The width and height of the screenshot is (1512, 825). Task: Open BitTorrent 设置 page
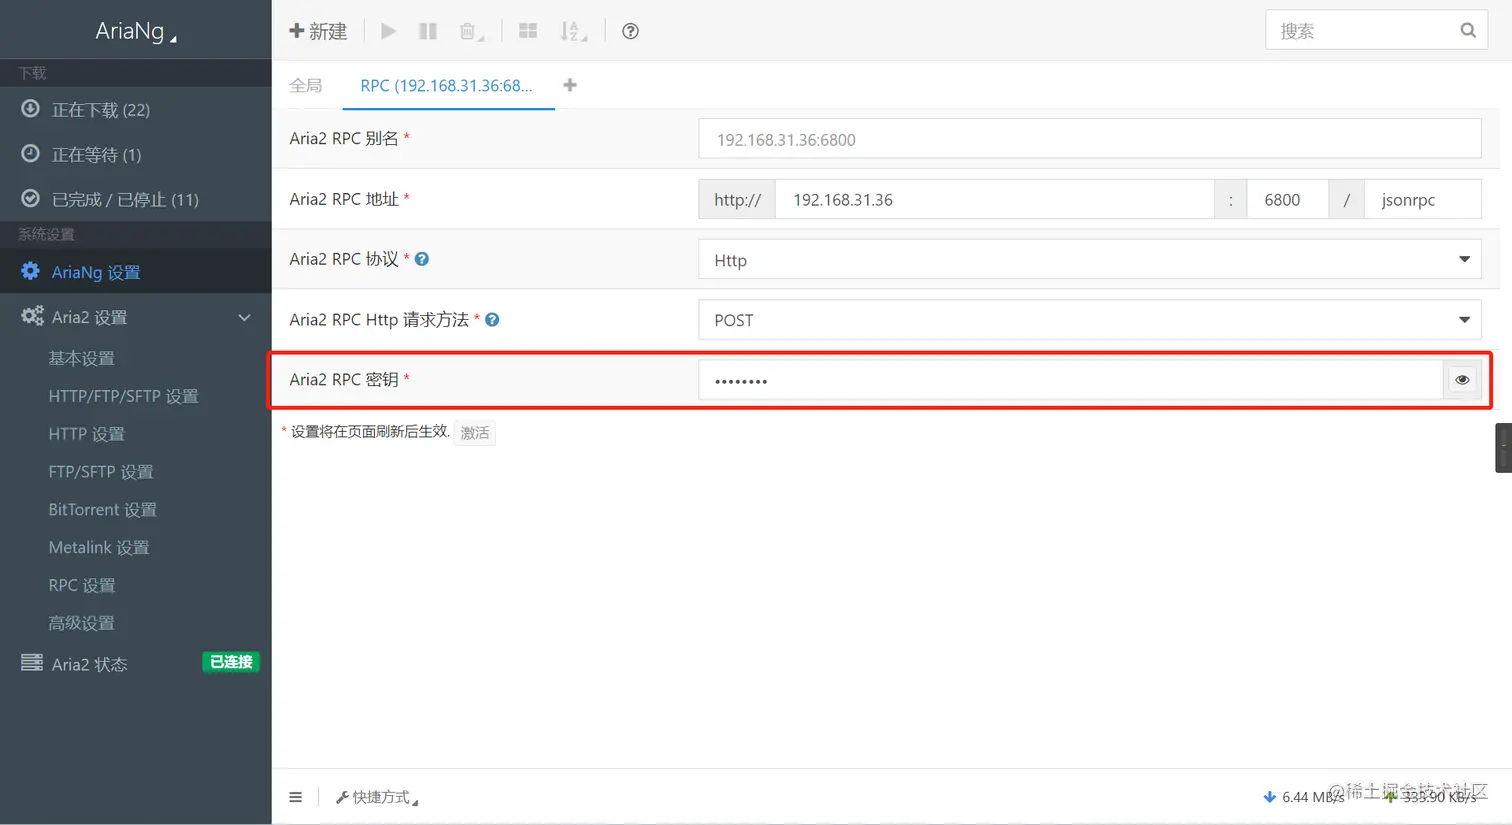click(102, 510)
